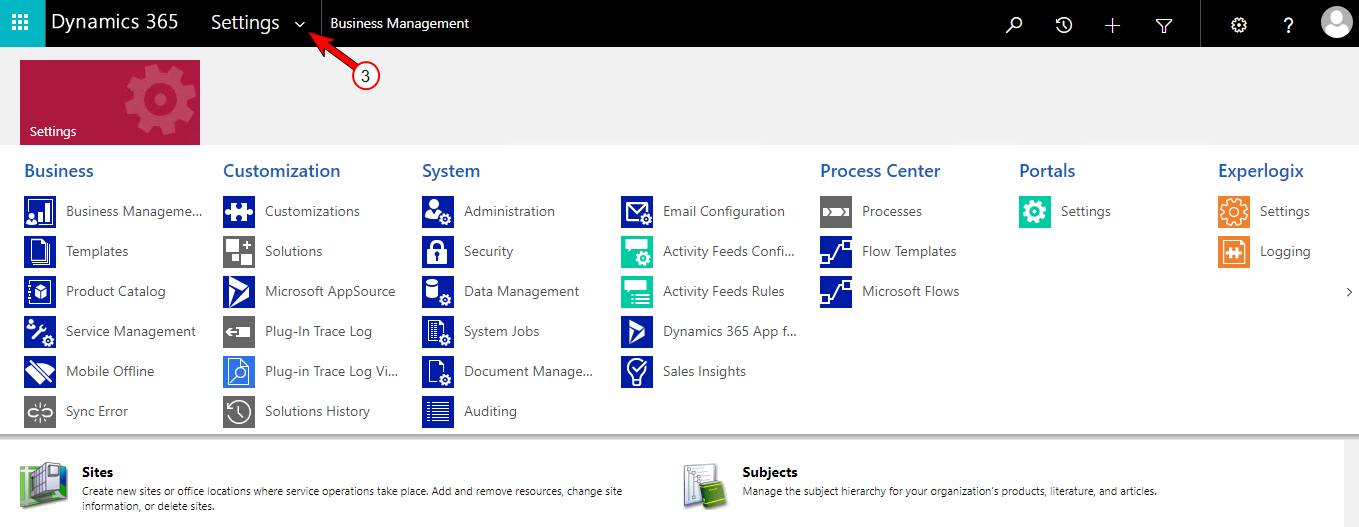Click the Plug-In Trace Log icon
Screen dimensions: 1359x527
coord(239,332)
